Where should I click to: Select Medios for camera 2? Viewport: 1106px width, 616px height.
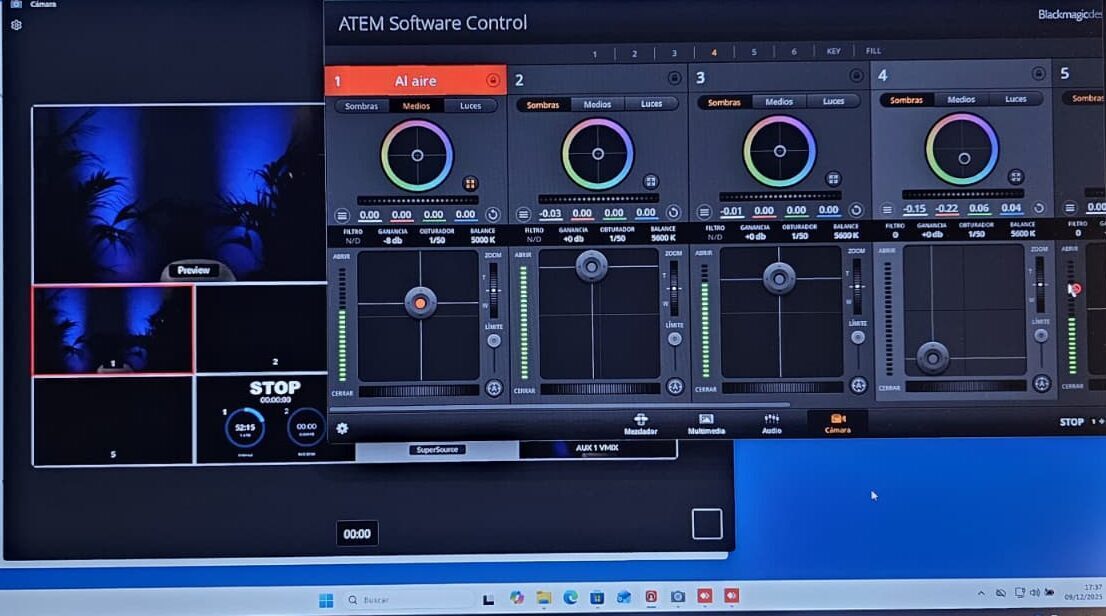point(597,104)
